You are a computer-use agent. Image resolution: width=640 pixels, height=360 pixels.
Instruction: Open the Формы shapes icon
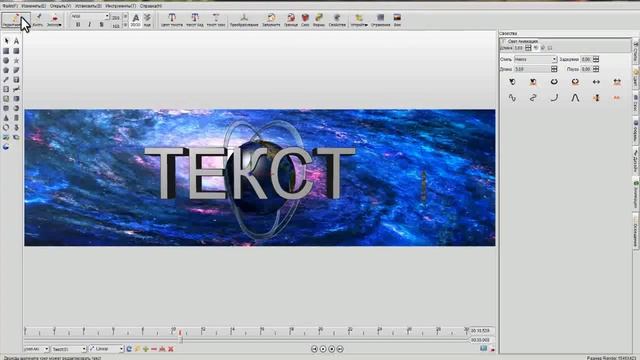[x=319, y=19]
